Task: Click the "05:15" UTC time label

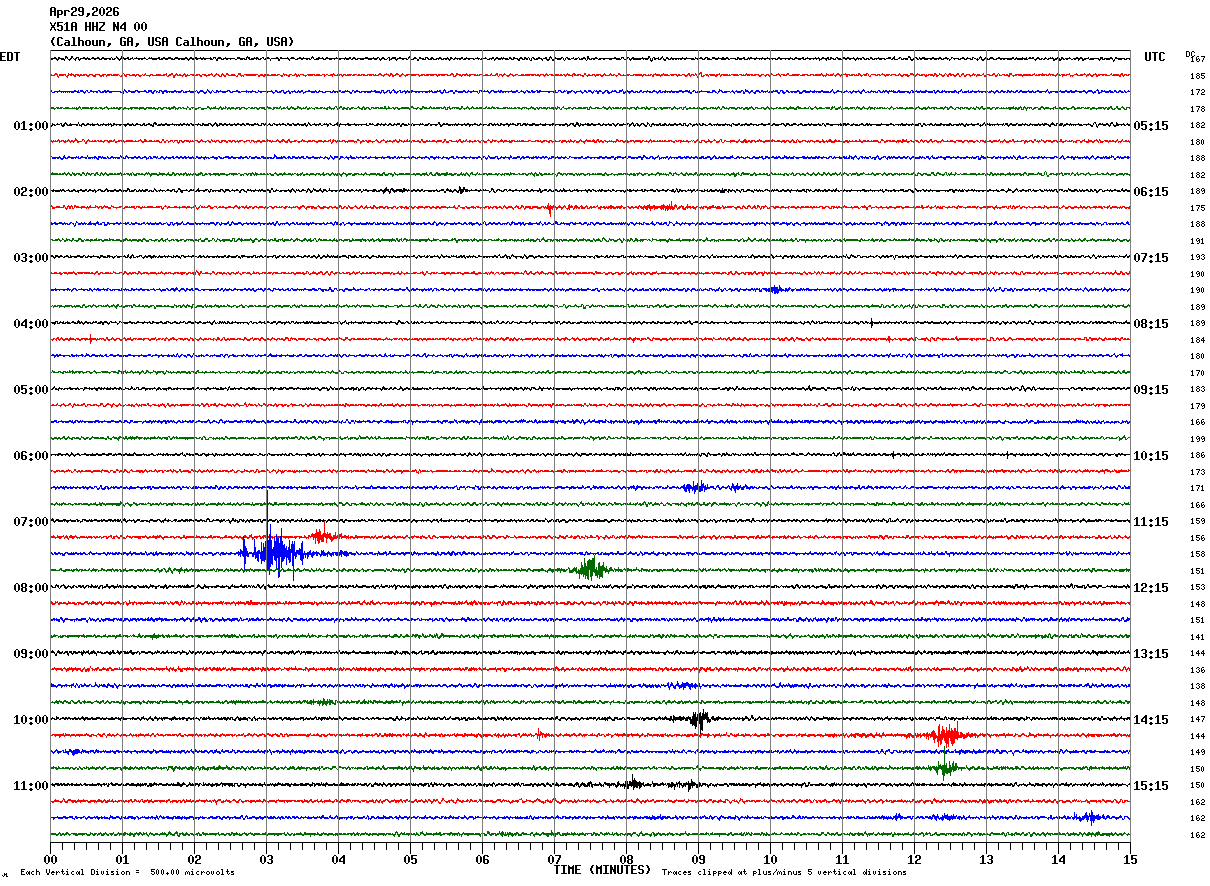Action: point(1150,126)
